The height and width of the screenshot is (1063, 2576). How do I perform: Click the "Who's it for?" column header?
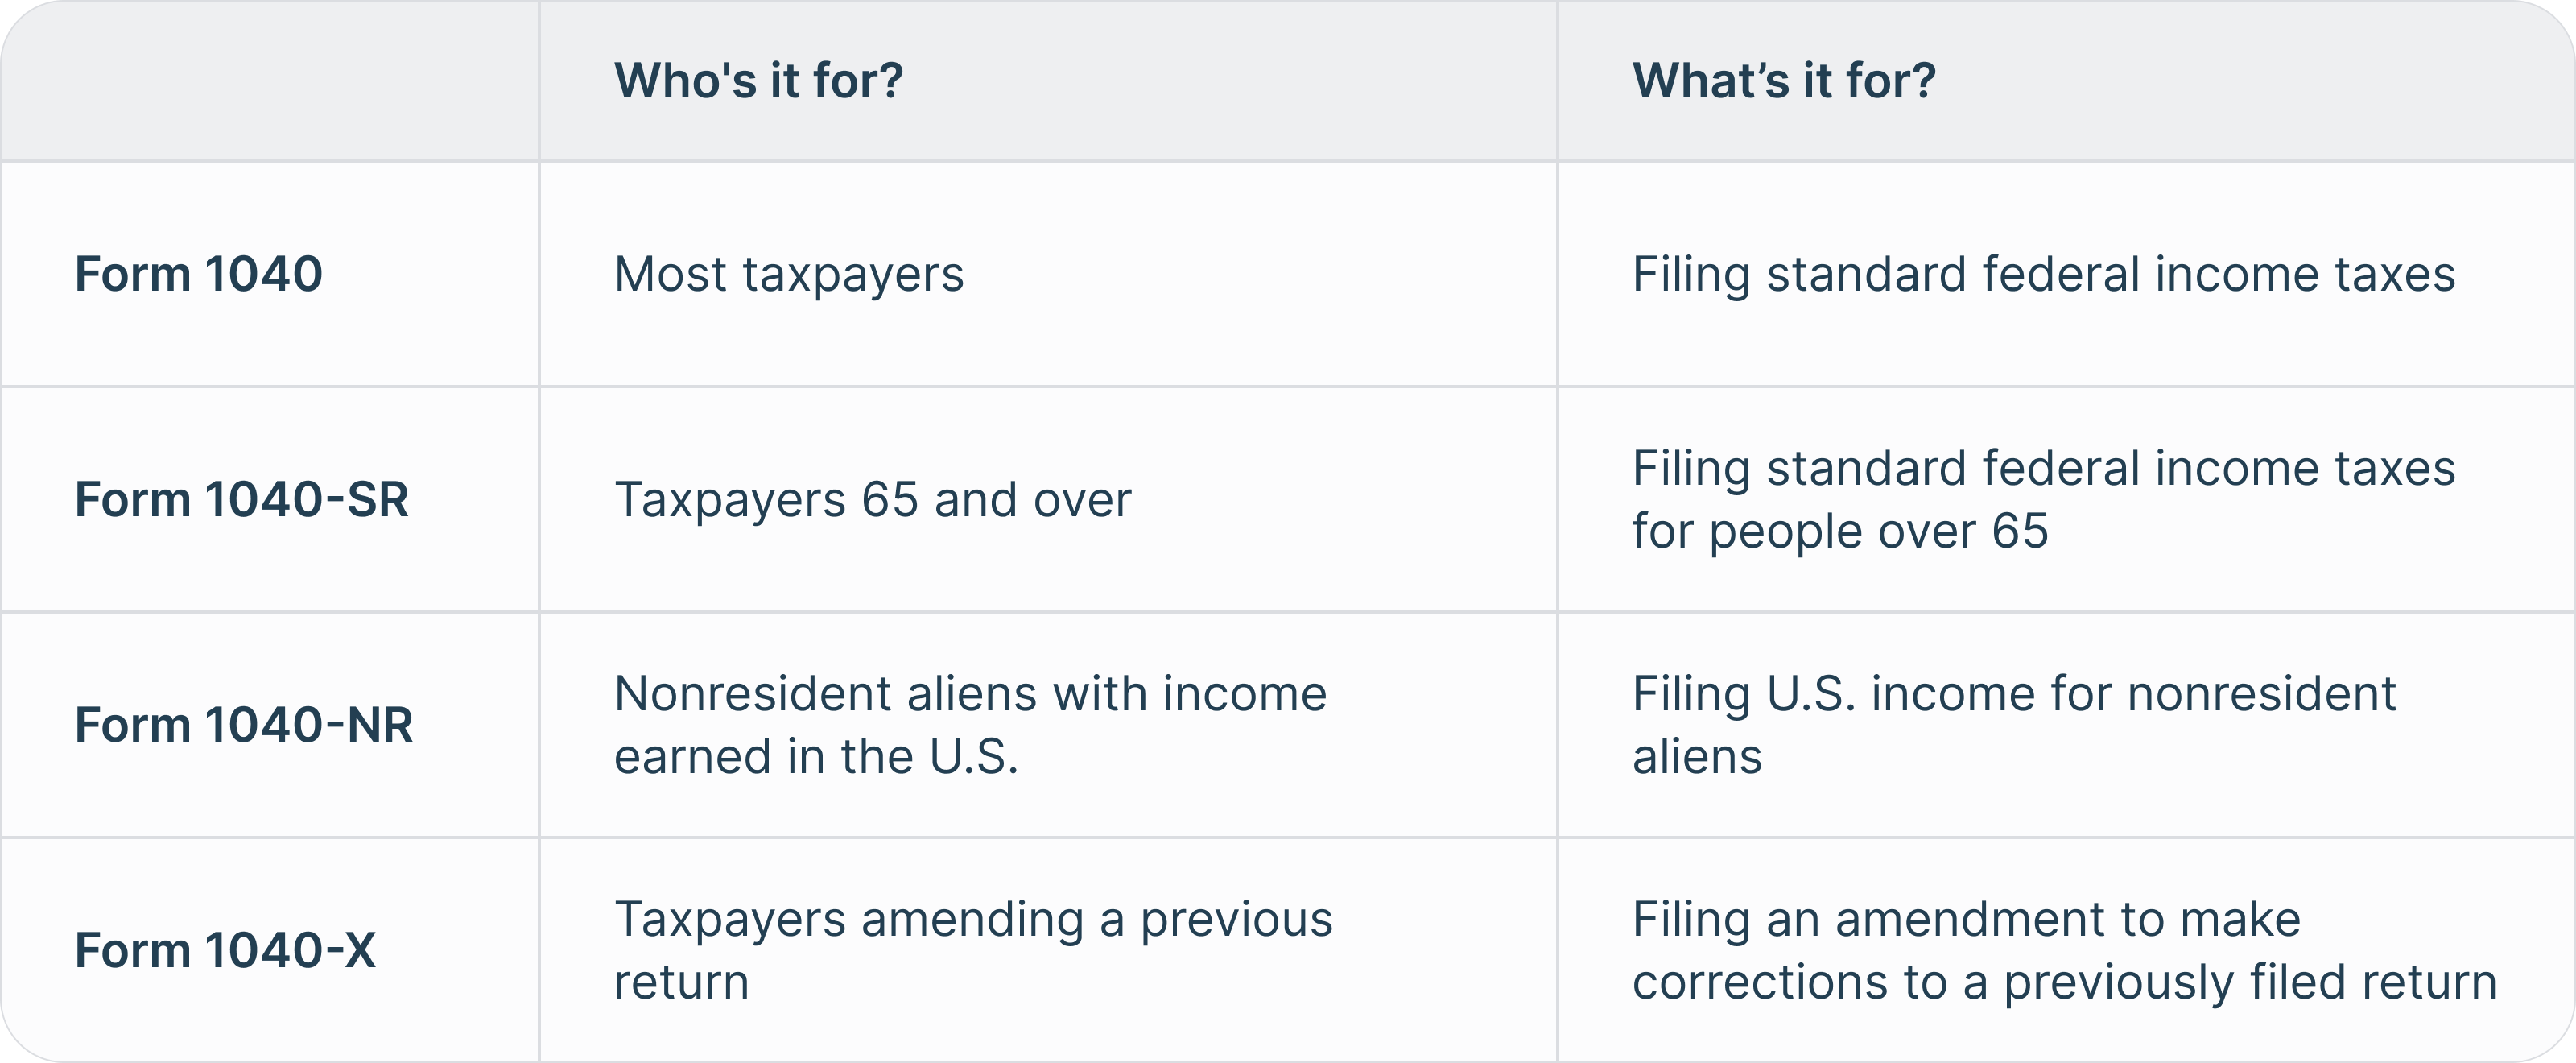(758, 80)
